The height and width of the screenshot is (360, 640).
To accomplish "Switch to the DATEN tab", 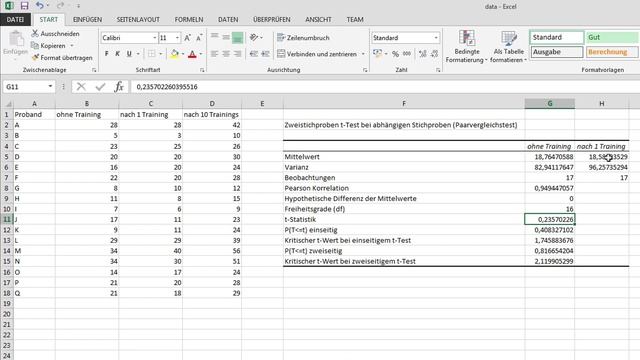I will (228, 20).
